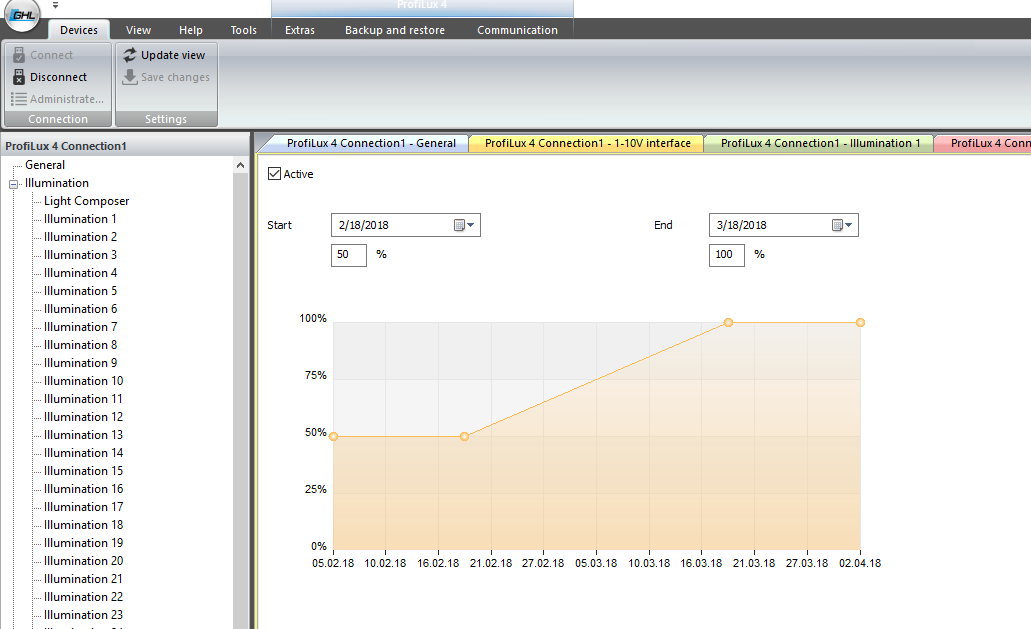Select Light Composer in the tree

tap(86, 201)
